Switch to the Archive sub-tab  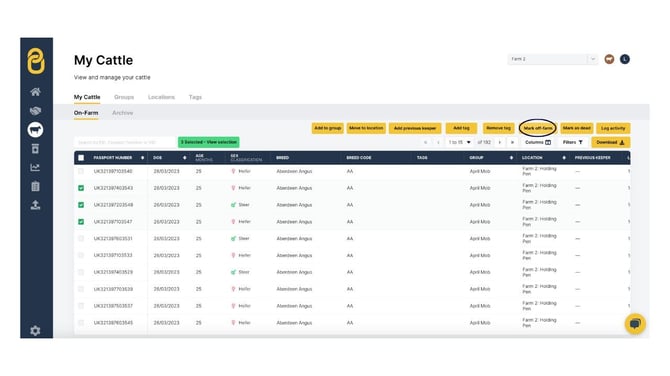point(123,113)
